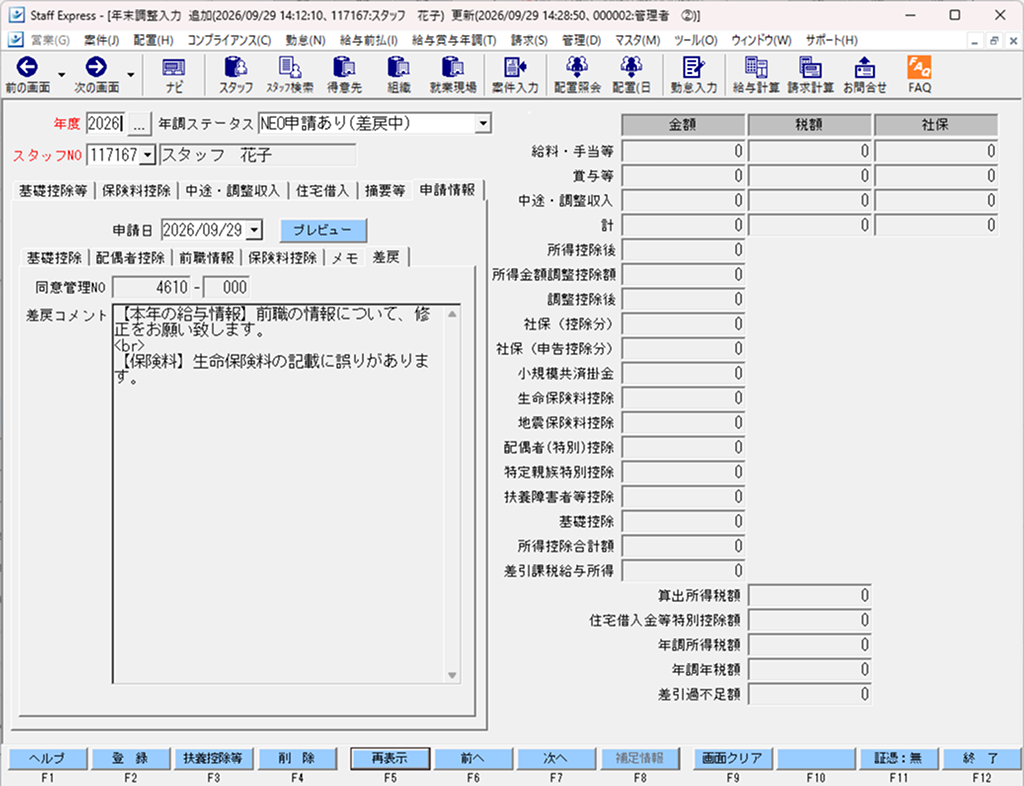Viewport: 1024px width, 786px height.
Task: Click the プレビュー button
Action: pyautogui.click(x=323, y=230)
